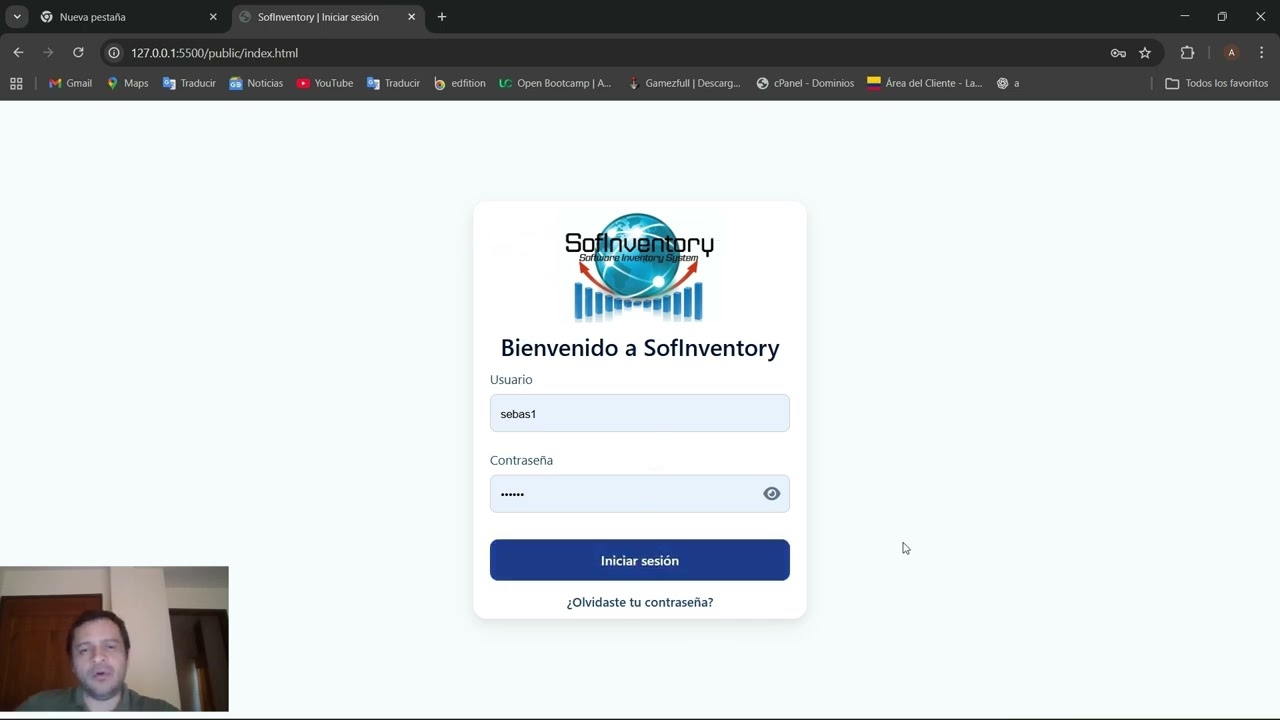Open the Open Bootcamp bookmark
Viewport: 1280px width, 720px height.
point(555,83)
